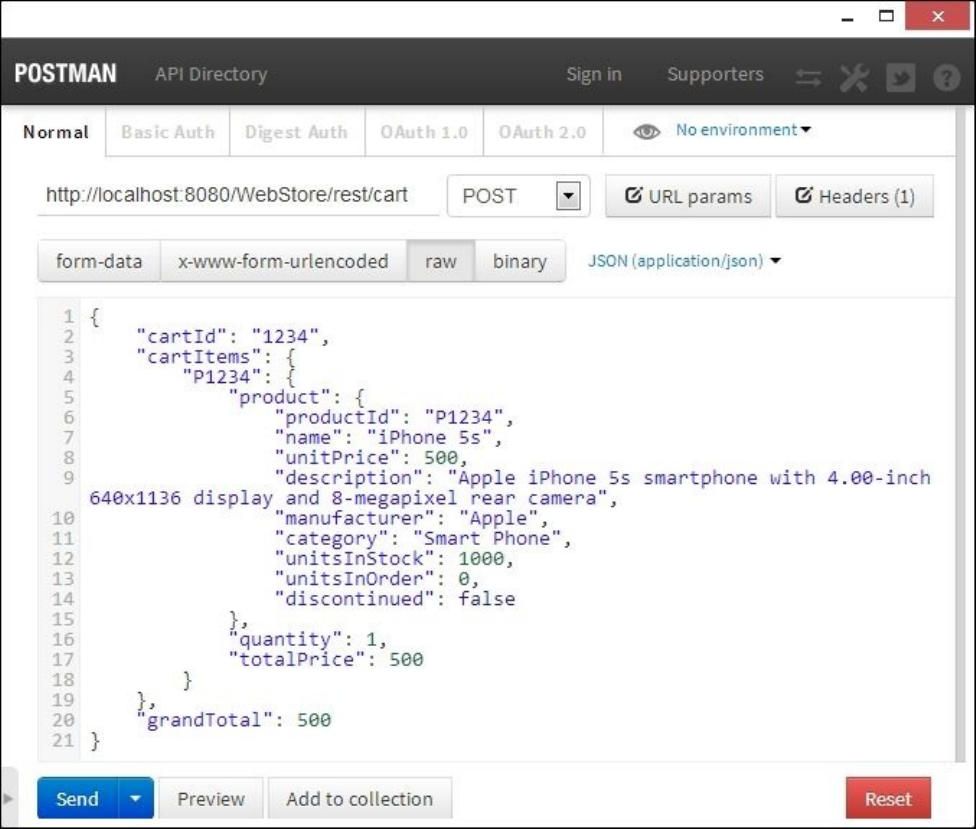Screen dimensions: 976x829
Task: Open Supporters link
Action: point(715,74)
